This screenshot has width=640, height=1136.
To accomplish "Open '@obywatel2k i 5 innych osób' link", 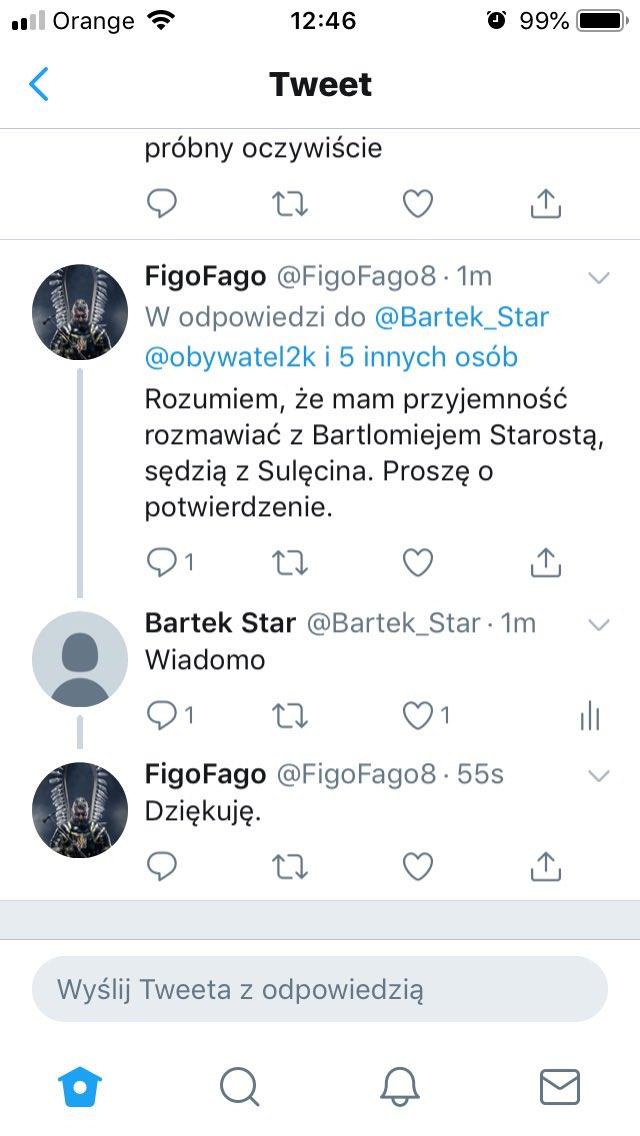I will 331,357.
